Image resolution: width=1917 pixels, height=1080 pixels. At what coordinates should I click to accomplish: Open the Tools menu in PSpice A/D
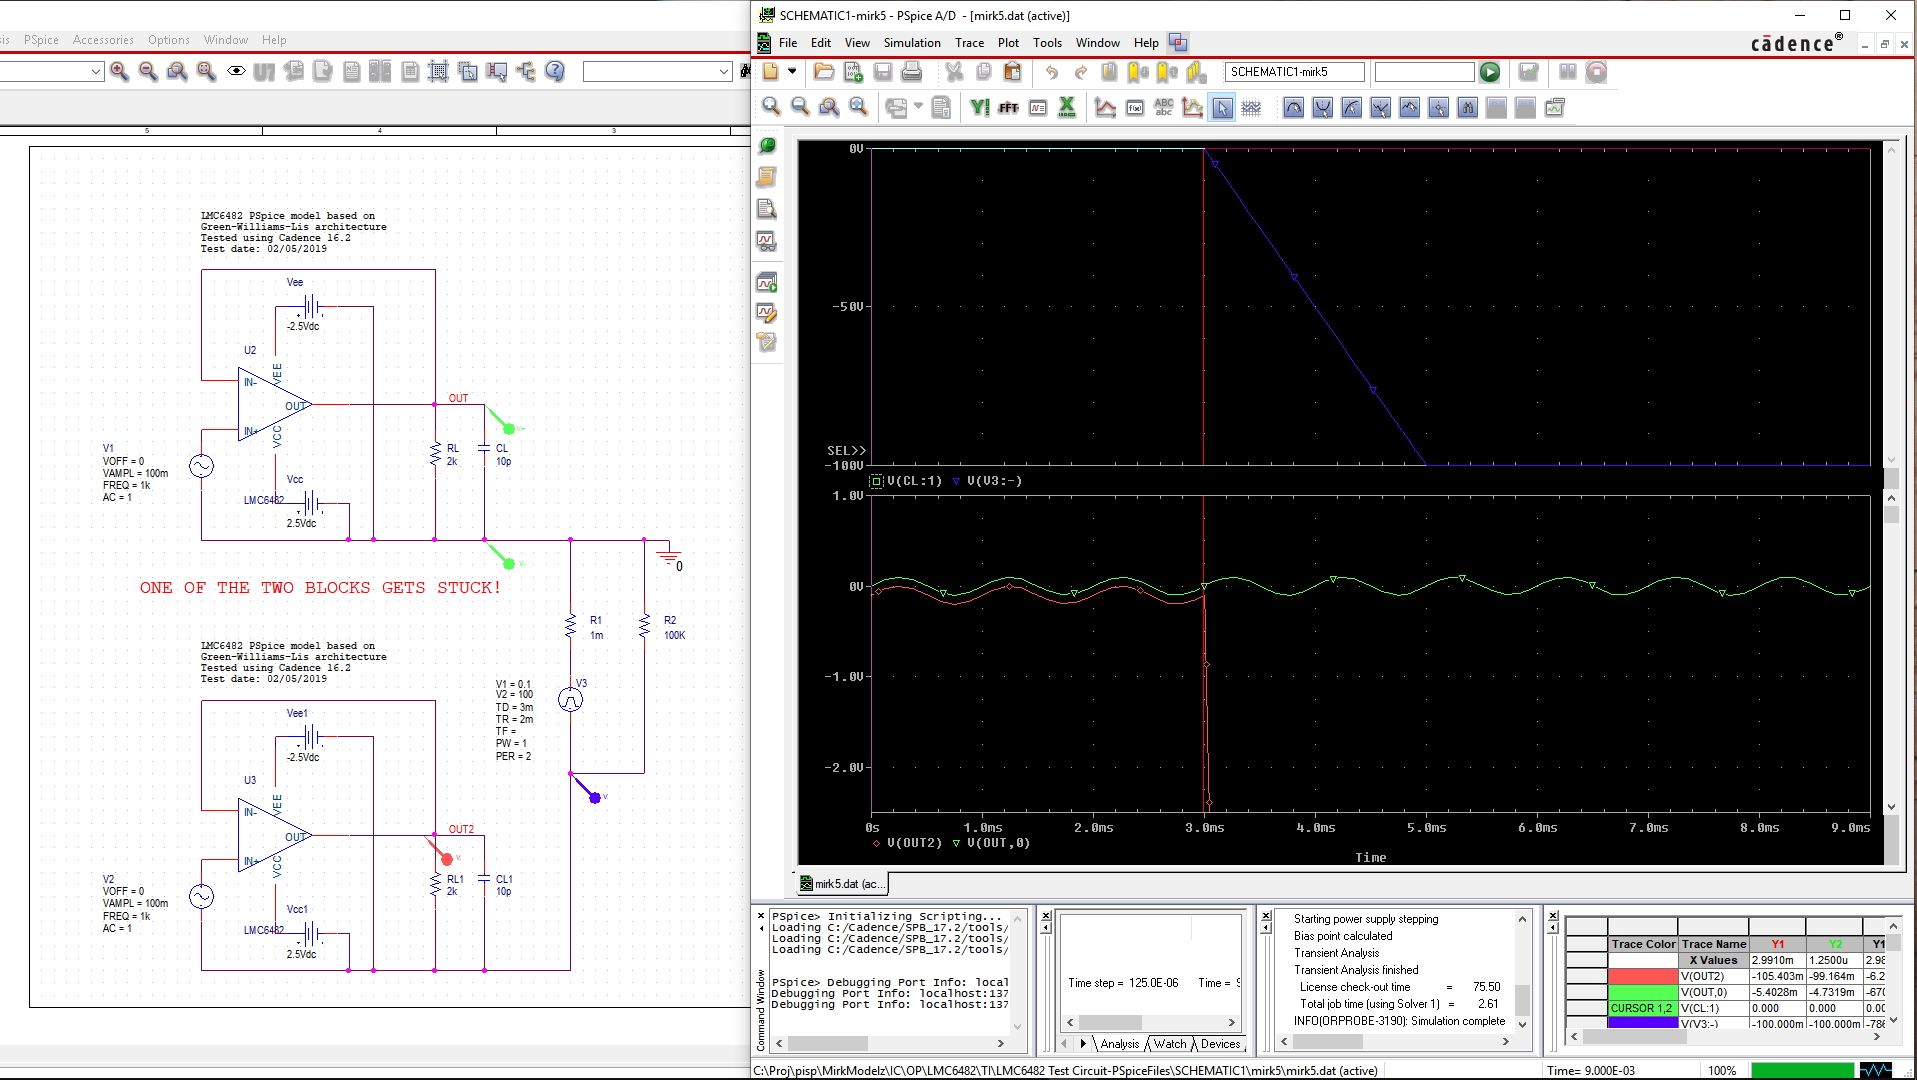pos(1047,43)
